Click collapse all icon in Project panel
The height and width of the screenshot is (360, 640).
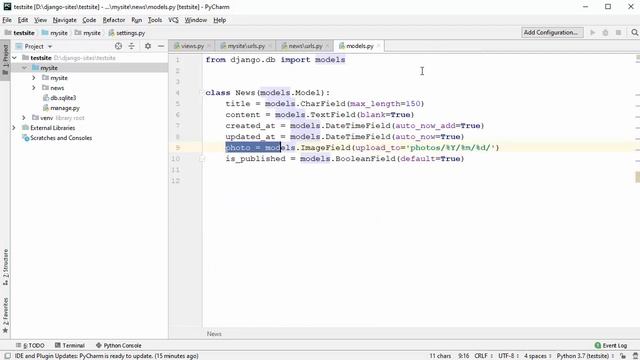click(131, 46)
